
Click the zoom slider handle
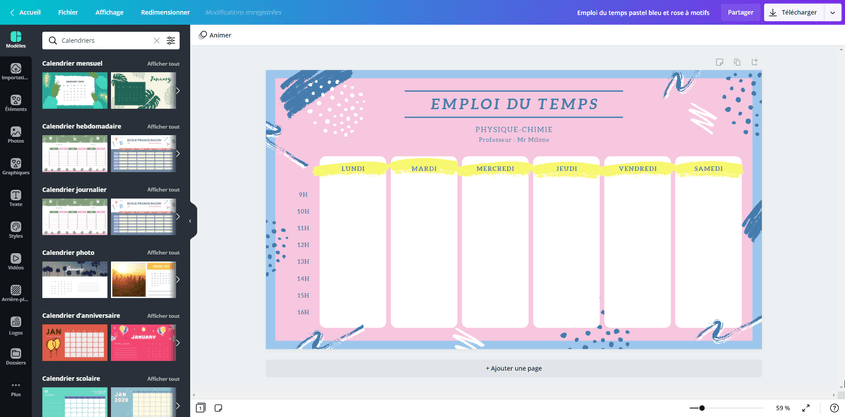click(702, 408)
